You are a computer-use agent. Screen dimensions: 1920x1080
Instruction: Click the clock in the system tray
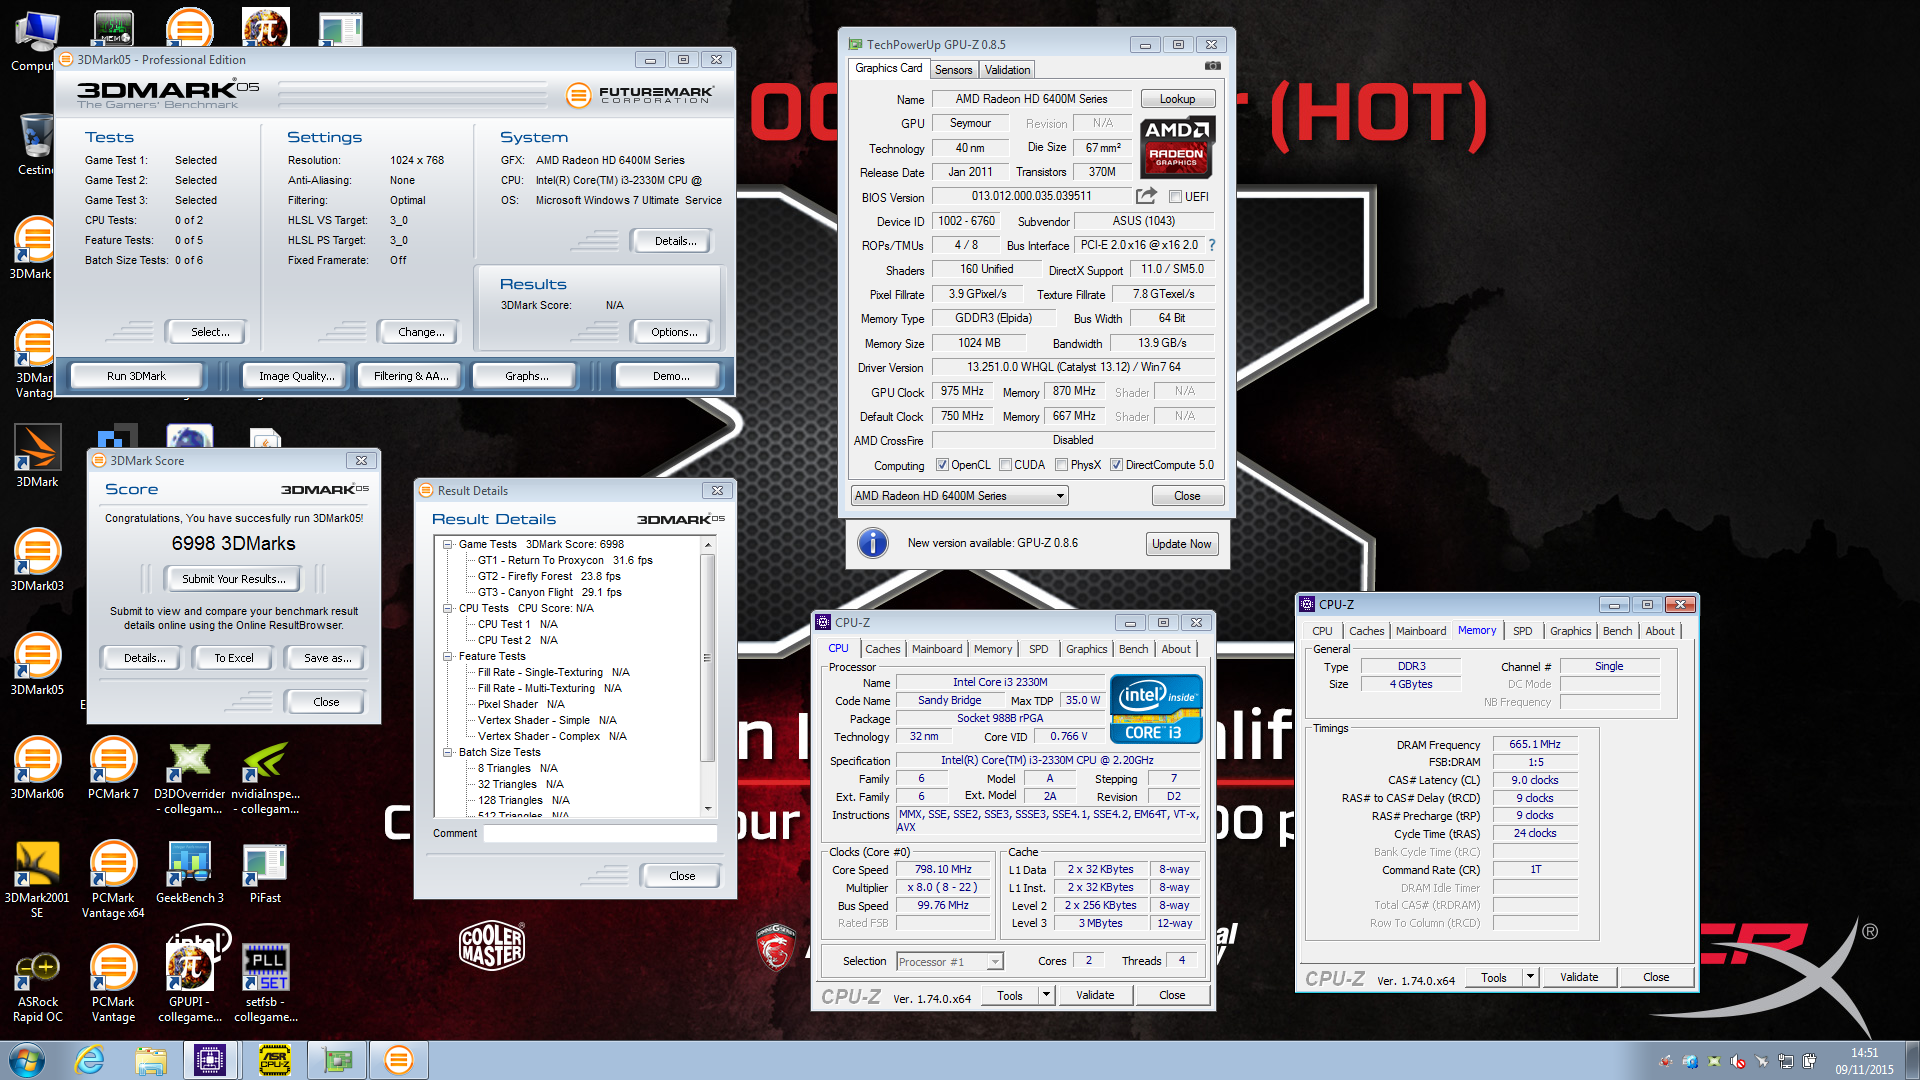1864,1061
